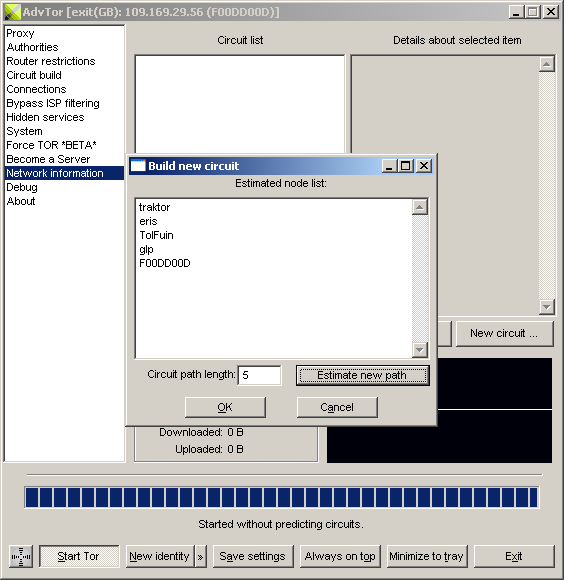
Task: Click node list scroll up arrow
Action: (x=420, y=207)
